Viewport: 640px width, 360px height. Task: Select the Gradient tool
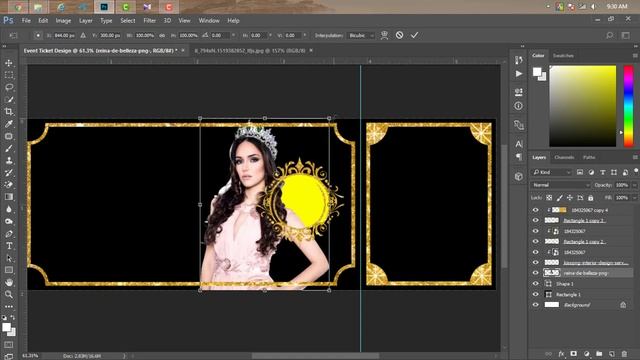(x=9, y=197)
